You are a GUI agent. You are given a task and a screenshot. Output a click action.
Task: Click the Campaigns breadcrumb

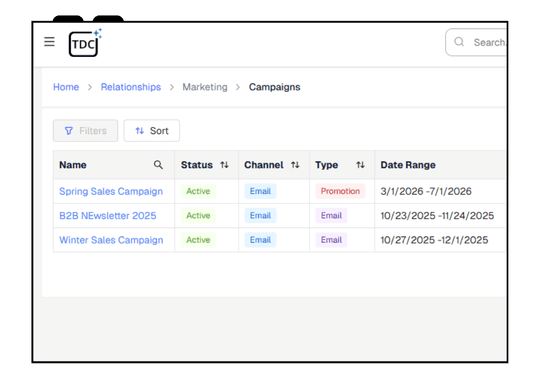pyautogui.click(x=274, y=87)
